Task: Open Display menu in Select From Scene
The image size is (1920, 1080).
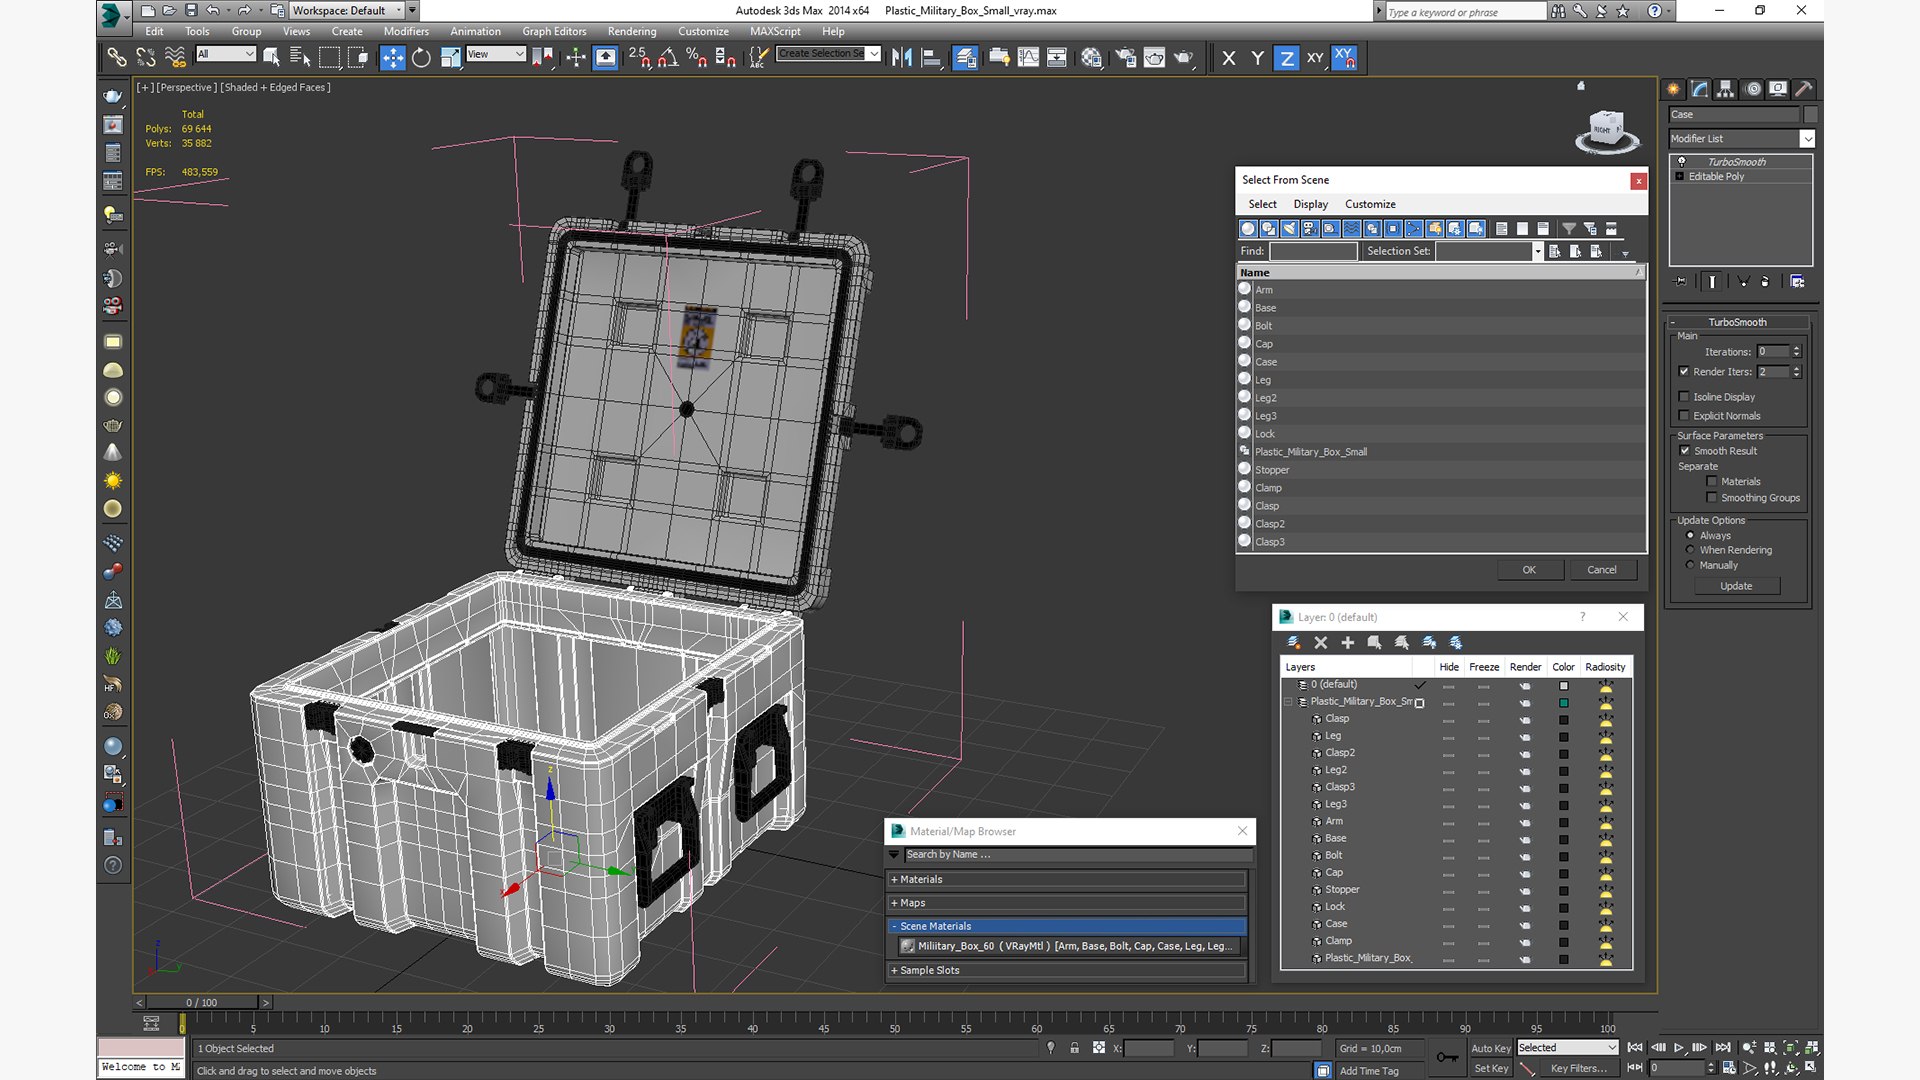Action: click(x=1310, y=204)
